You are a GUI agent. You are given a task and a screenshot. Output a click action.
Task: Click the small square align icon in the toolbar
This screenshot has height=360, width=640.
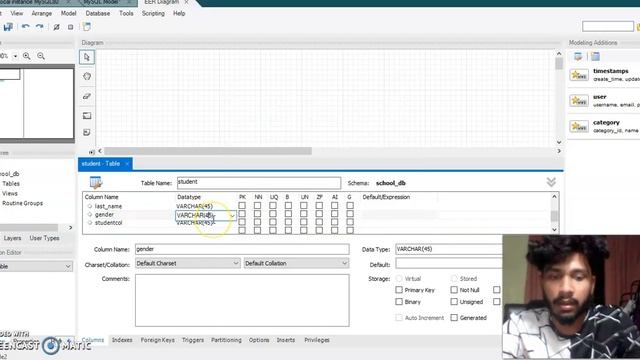(71, 27)
